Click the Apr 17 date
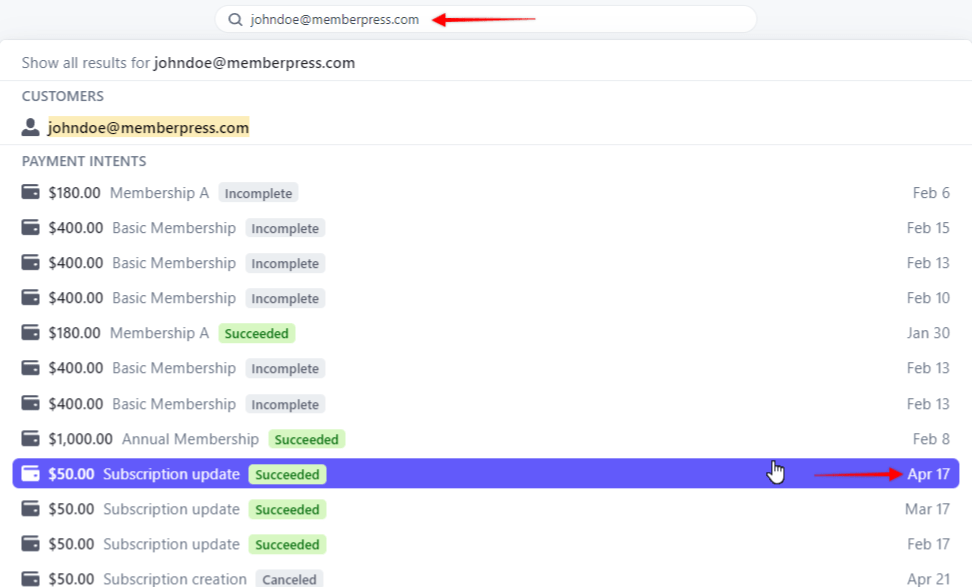This screenshot has height=587, width=972. pos(929,474)
